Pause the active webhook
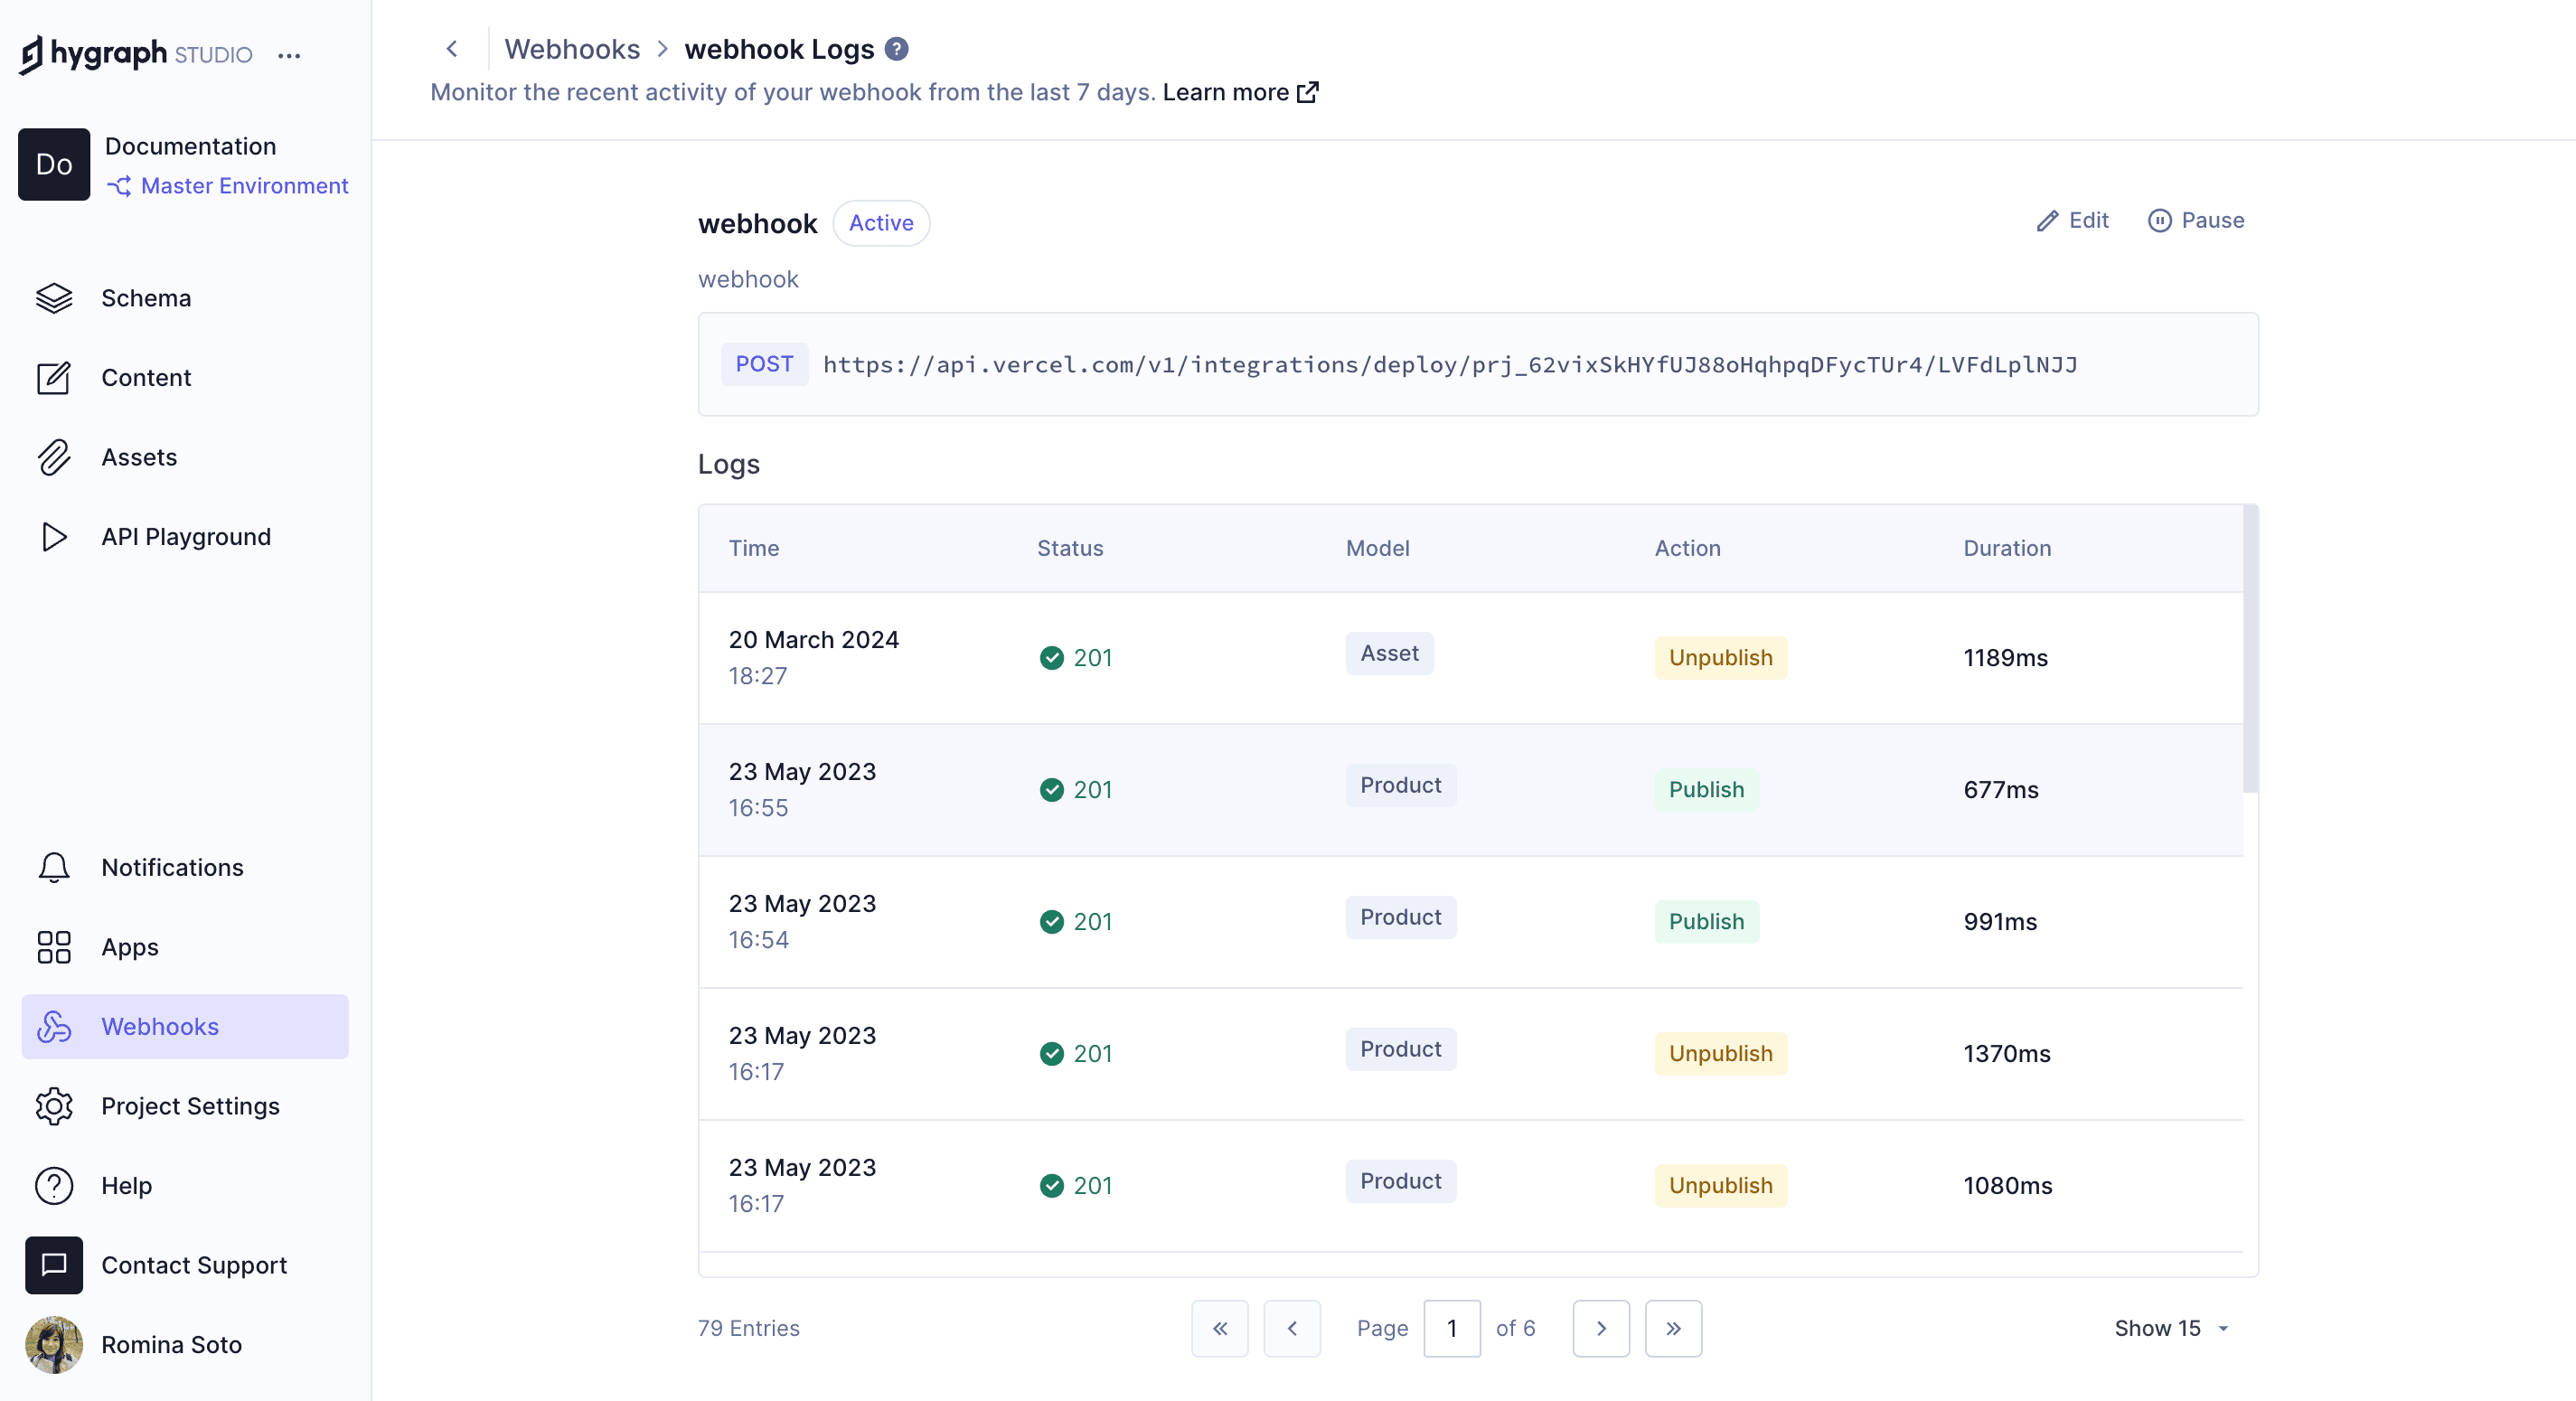Viewport: 2576px width, 1401px height. [2196, 220]
